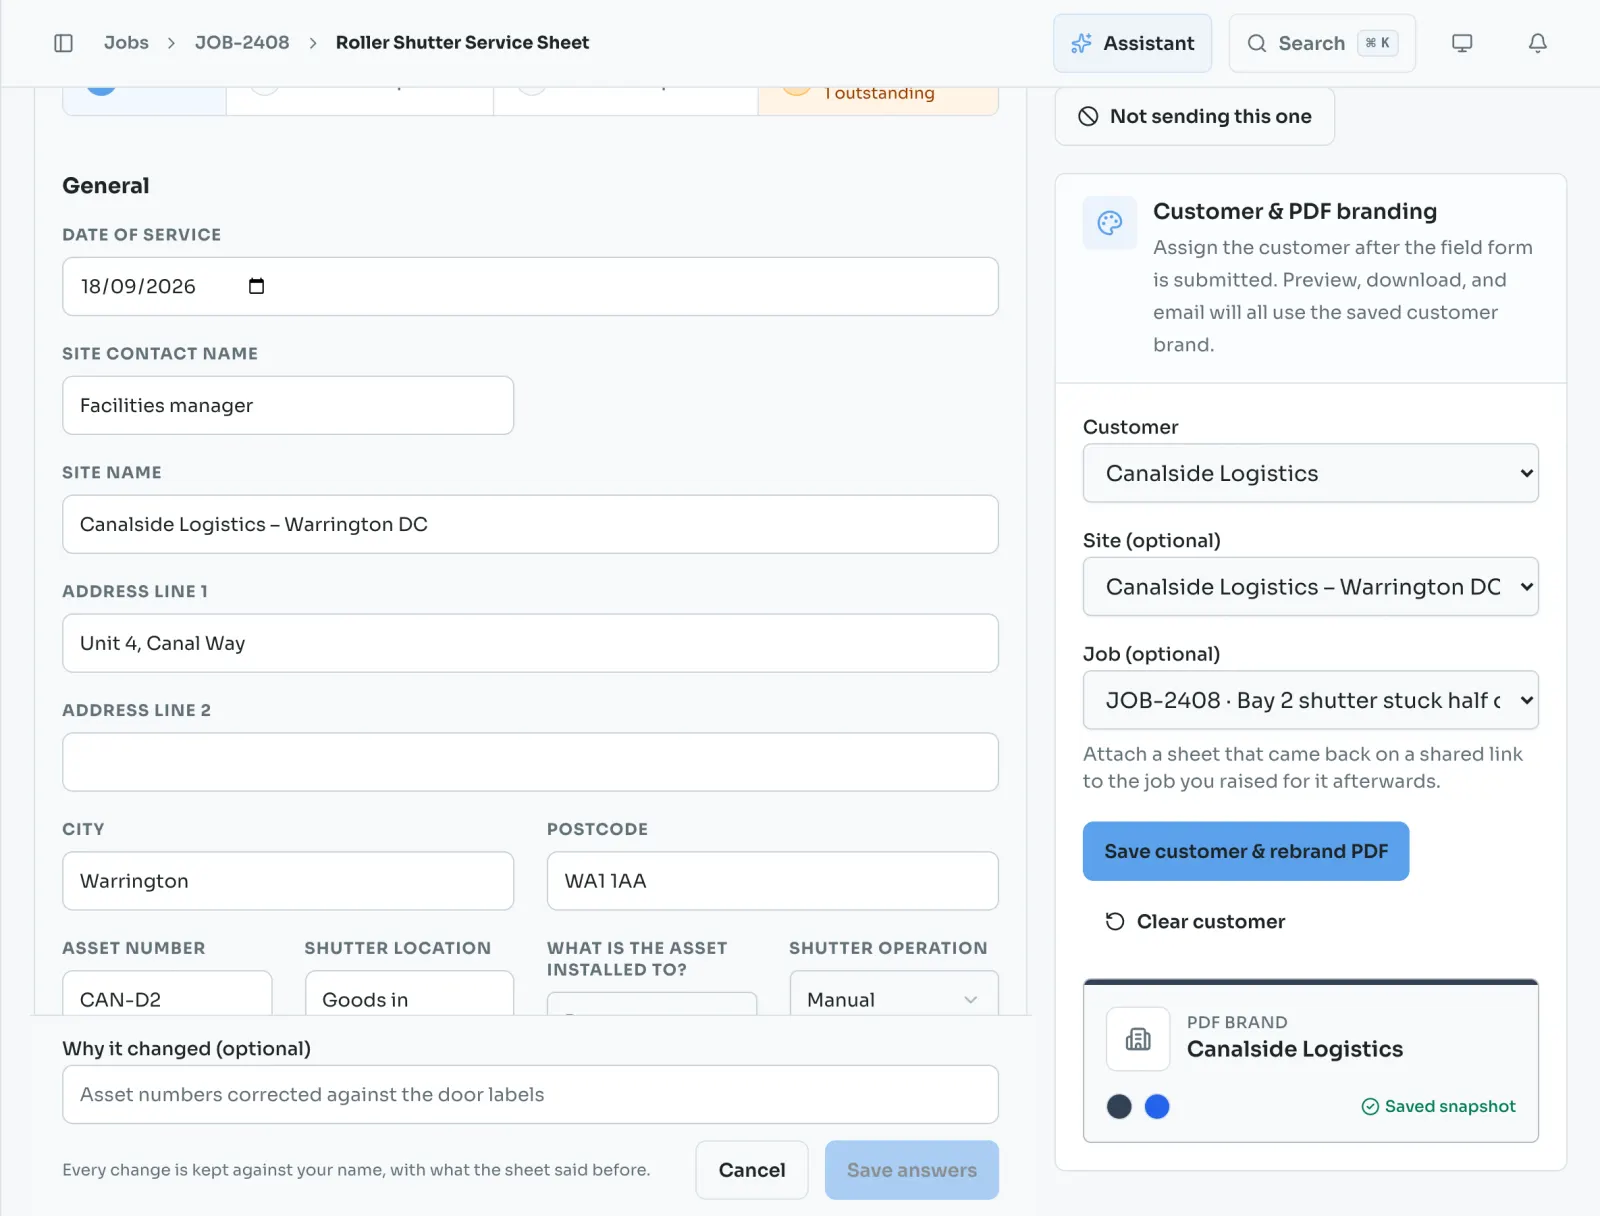
Task: Open the Assistant sparkle button
Action: point(1132,43)
